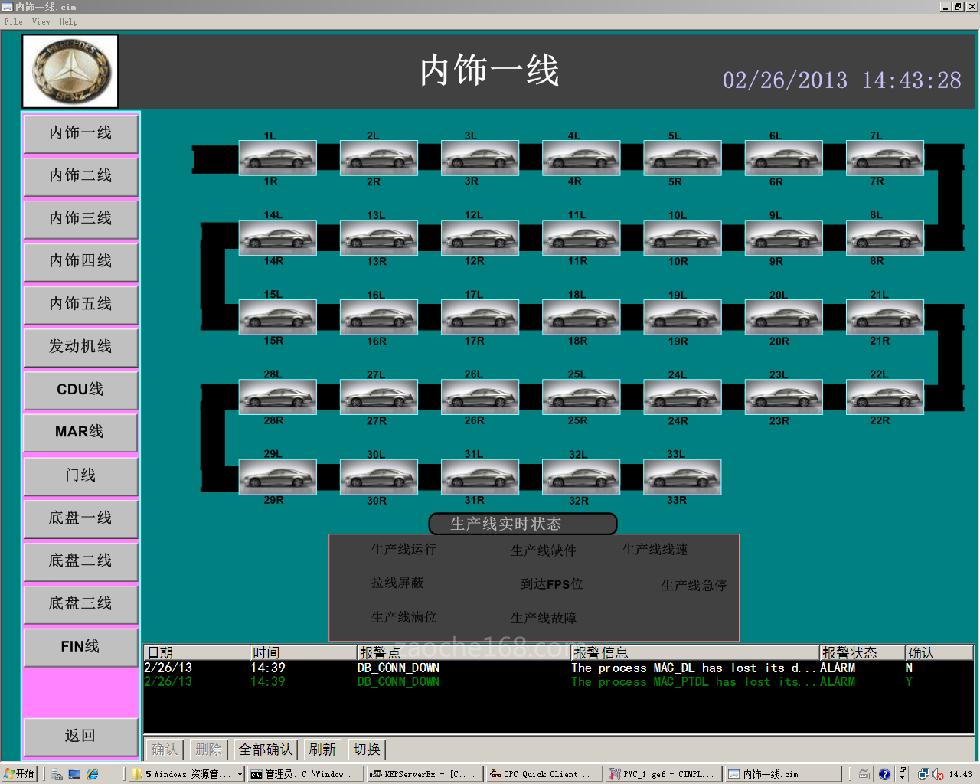Open the Help menu
The height and width of the screenshot is (784, 980).
[68, 21]
